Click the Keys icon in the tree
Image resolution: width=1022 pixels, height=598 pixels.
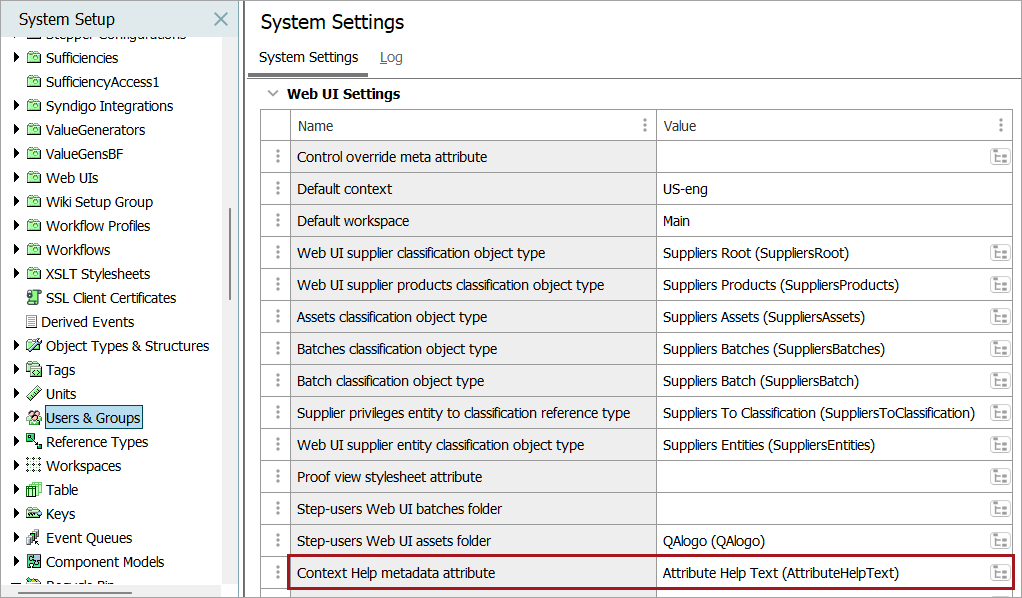click(34, 514)
